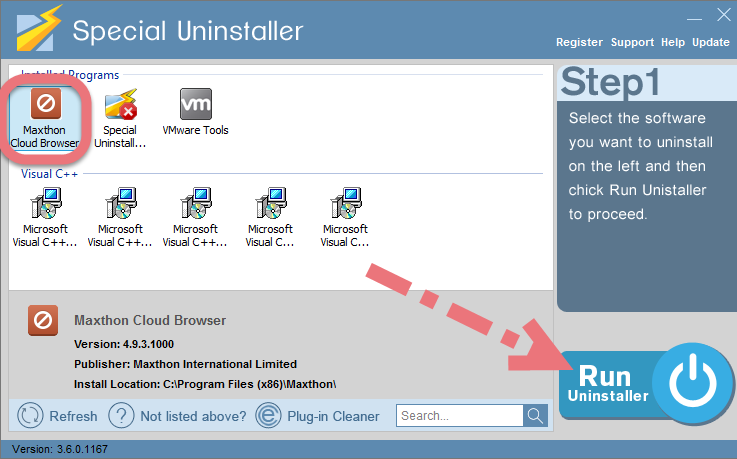Open the Not listed above? link

tap(193, 416)
